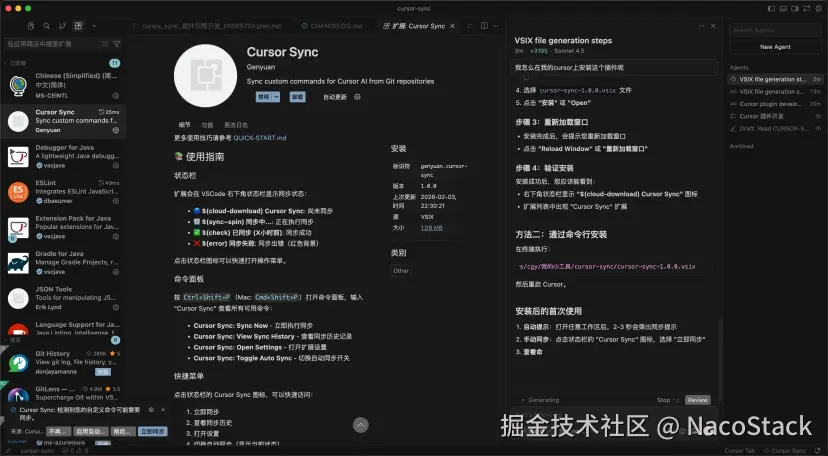Open Debugger for Java gear settings
The image size is (828, 456).
(x=116, y=166)
